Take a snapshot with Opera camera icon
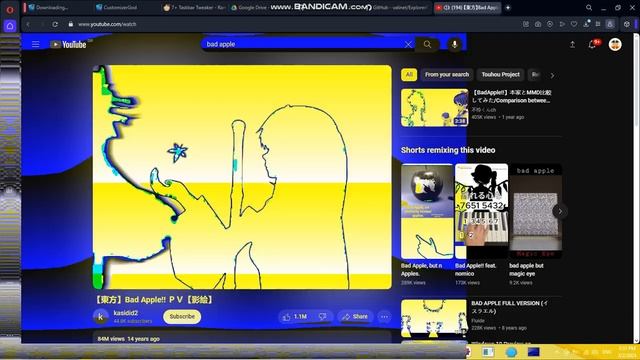The image size is (640, 360). 538,24
